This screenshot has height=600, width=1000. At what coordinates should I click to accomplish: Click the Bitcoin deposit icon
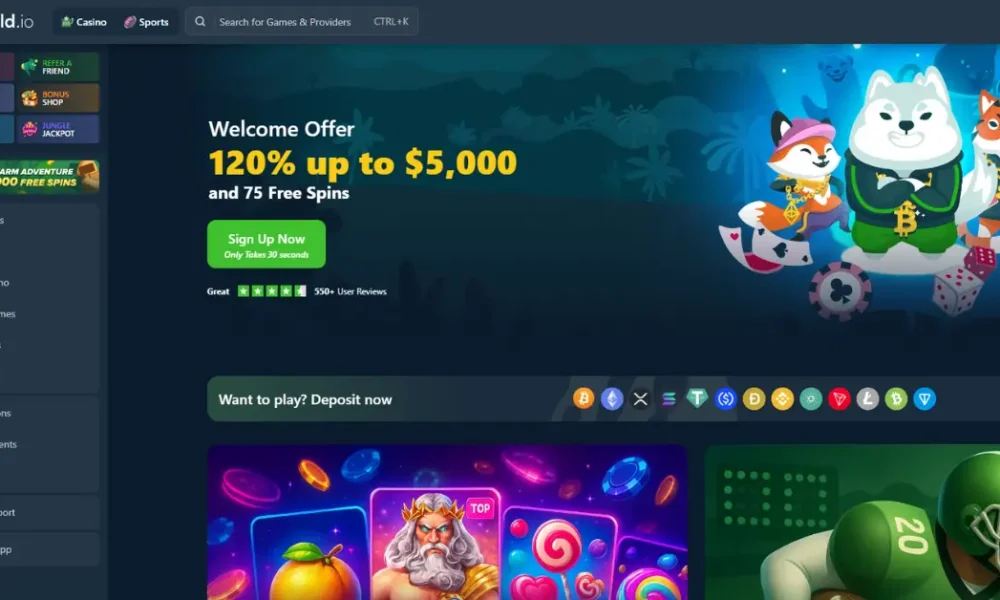(583, 399)
